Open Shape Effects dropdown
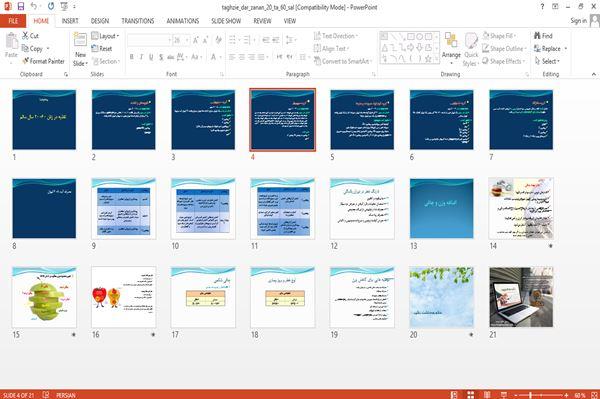Screen dimensions: 600x399 tap(504, 61)
